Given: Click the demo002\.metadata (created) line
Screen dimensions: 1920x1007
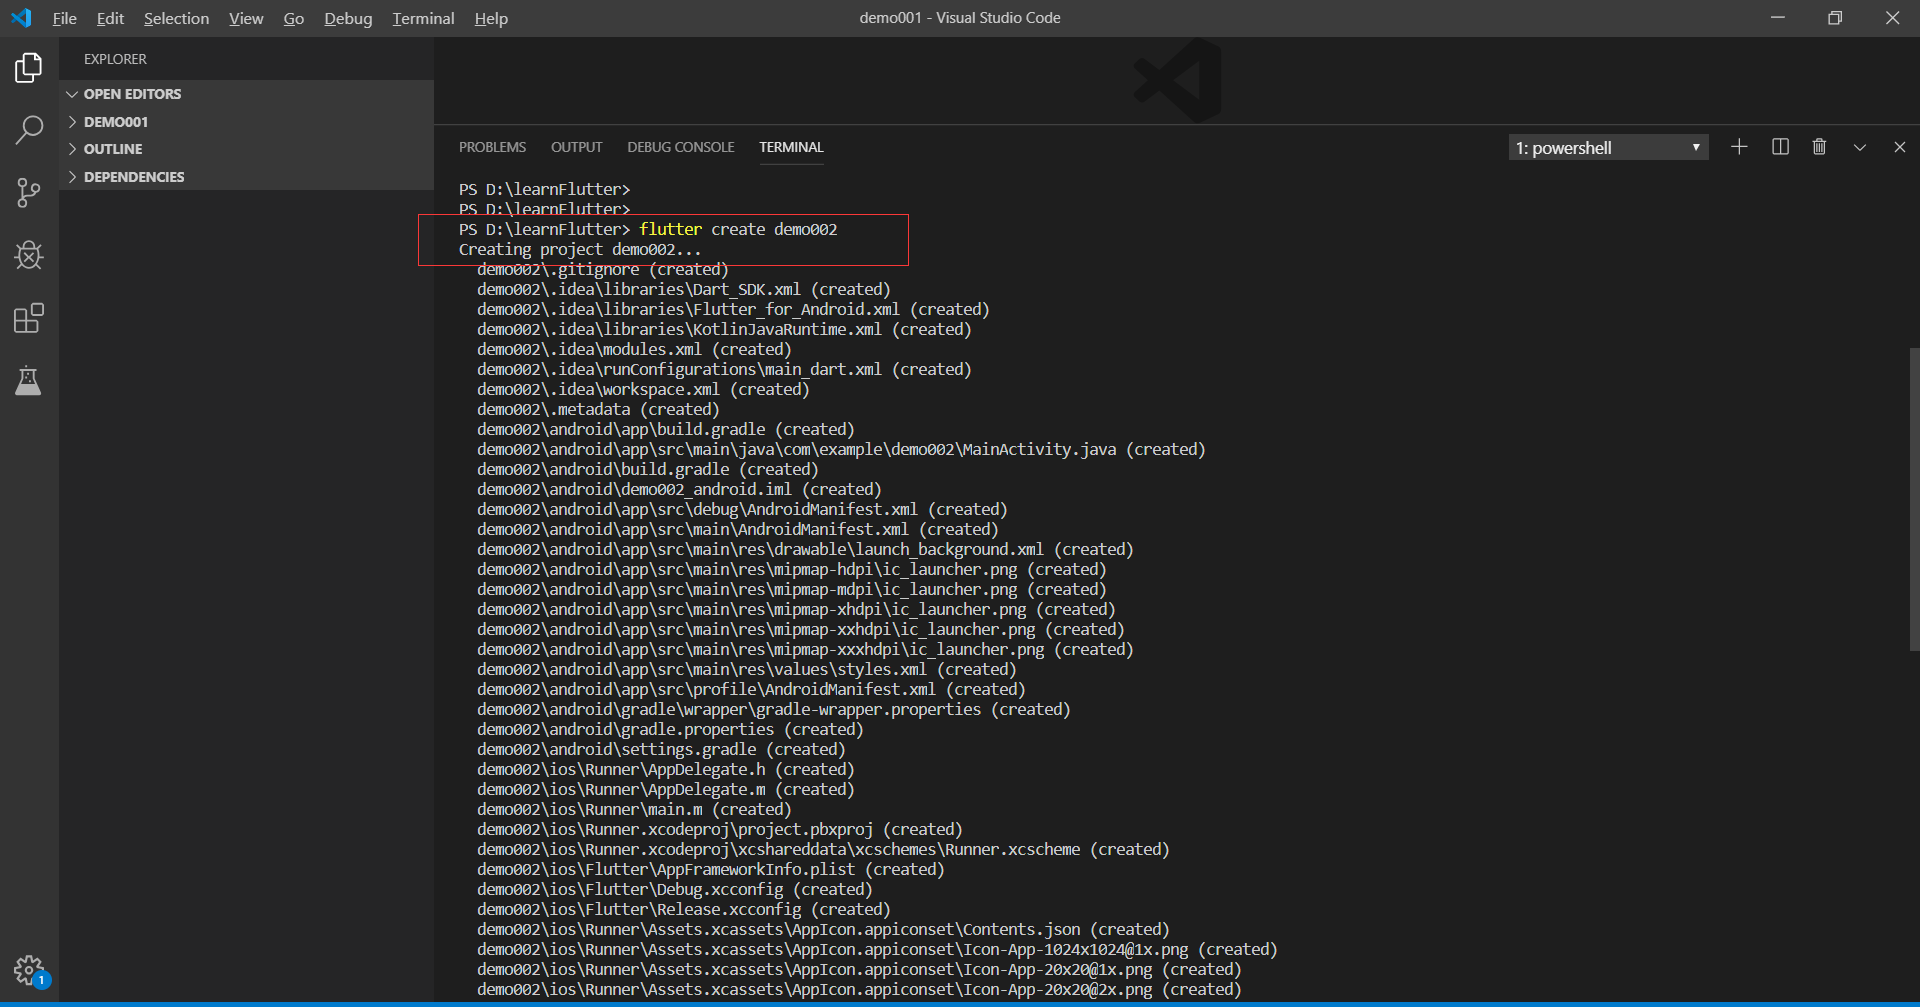Looking at the screenshot, I should pyautogui.click(x=598, y=409).
